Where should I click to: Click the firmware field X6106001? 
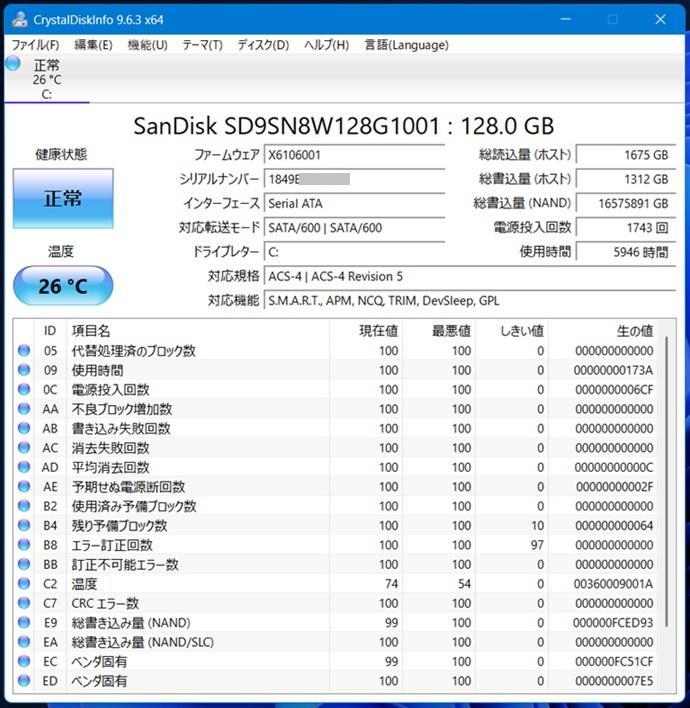354,155
